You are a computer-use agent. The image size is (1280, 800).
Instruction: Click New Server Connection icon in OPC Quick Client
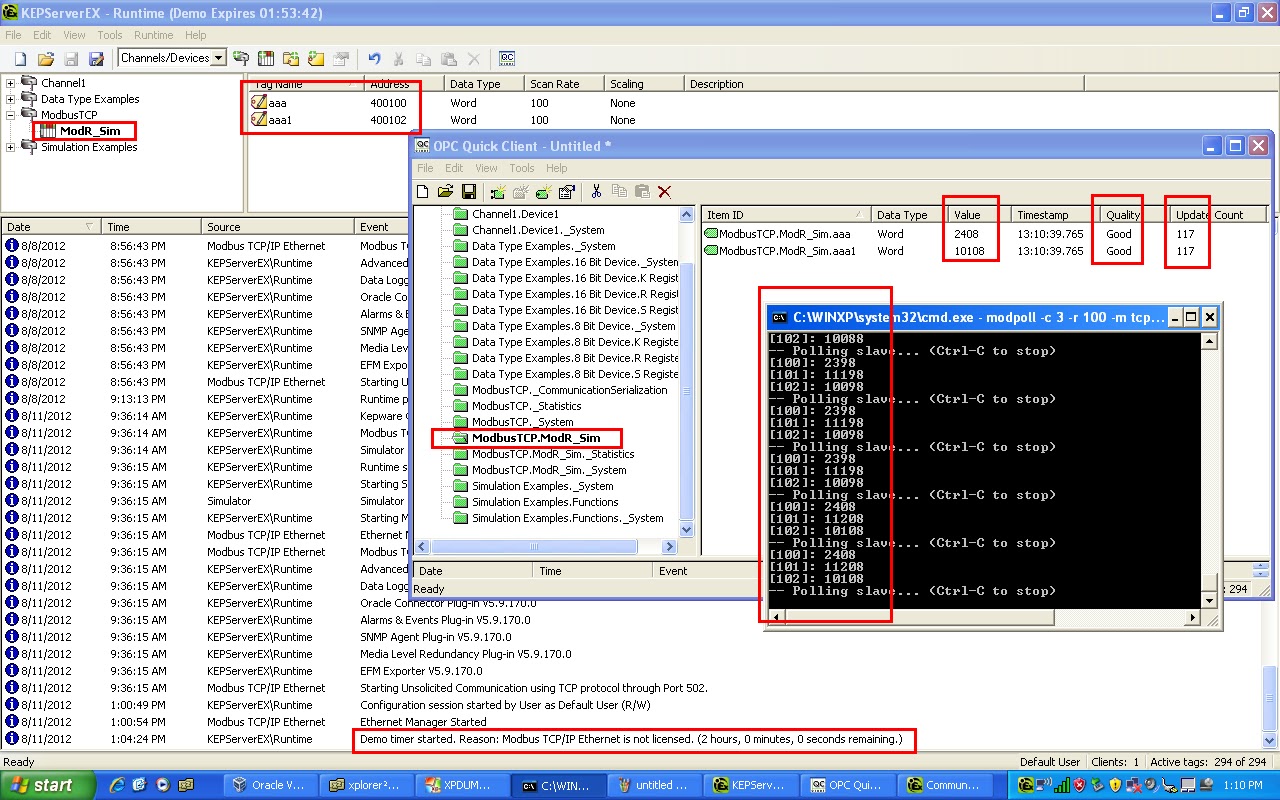(498, 191)
